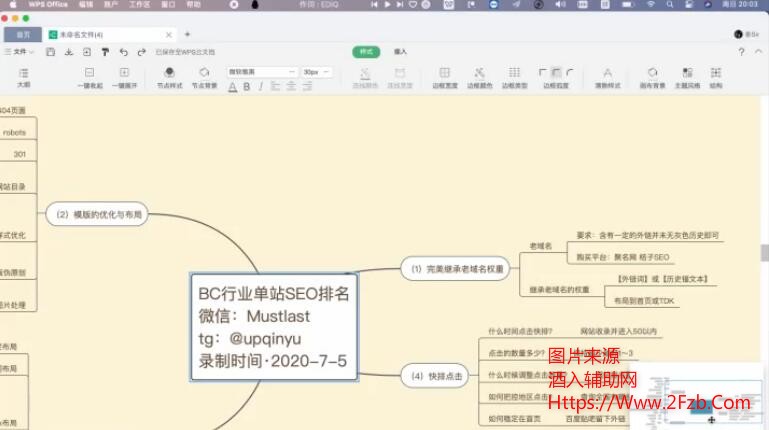Select the central BC行业单站SEO排名 node
Viewport: 769px width, 430px height.
point(274,328)
